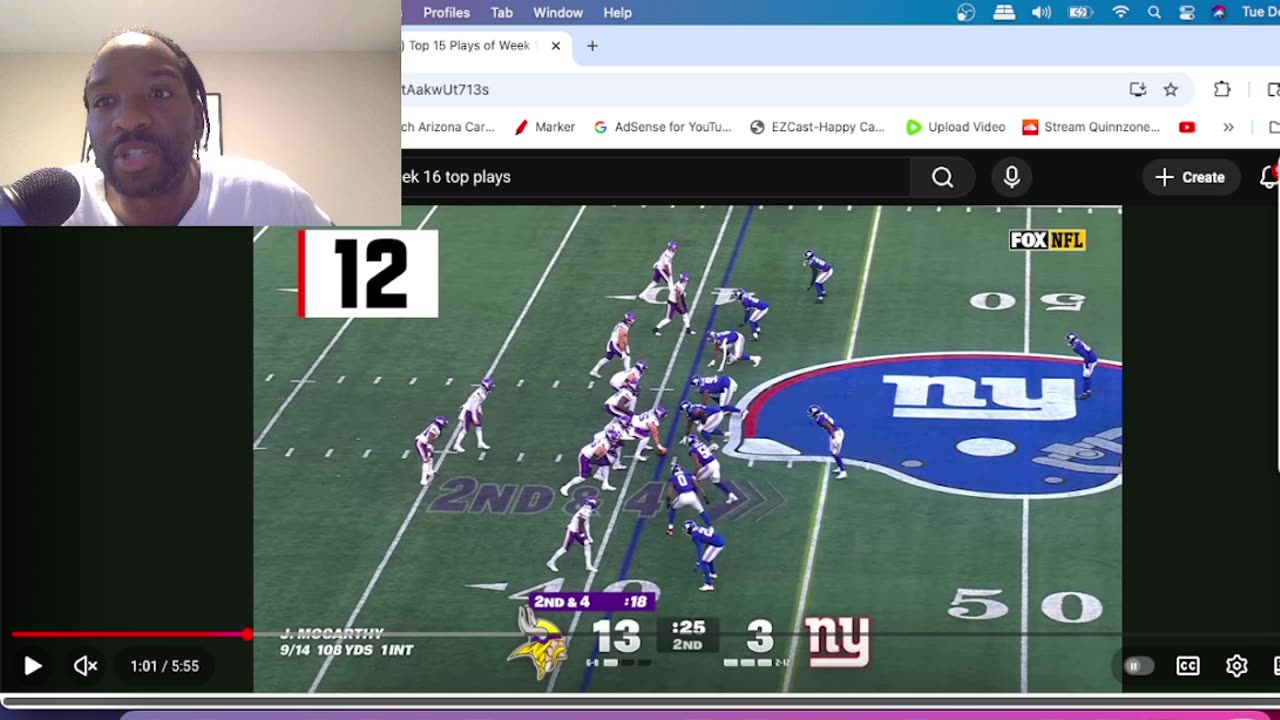Close the Top 15 Plays tab
1280x720 pixels.
coord(556,46)
